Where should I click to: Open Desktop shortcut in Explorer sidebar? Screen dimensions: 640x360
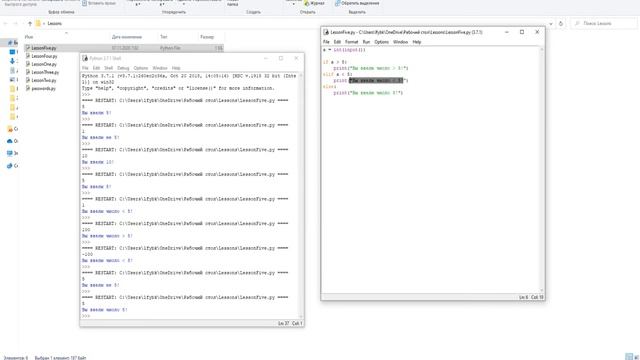point(13,52)
